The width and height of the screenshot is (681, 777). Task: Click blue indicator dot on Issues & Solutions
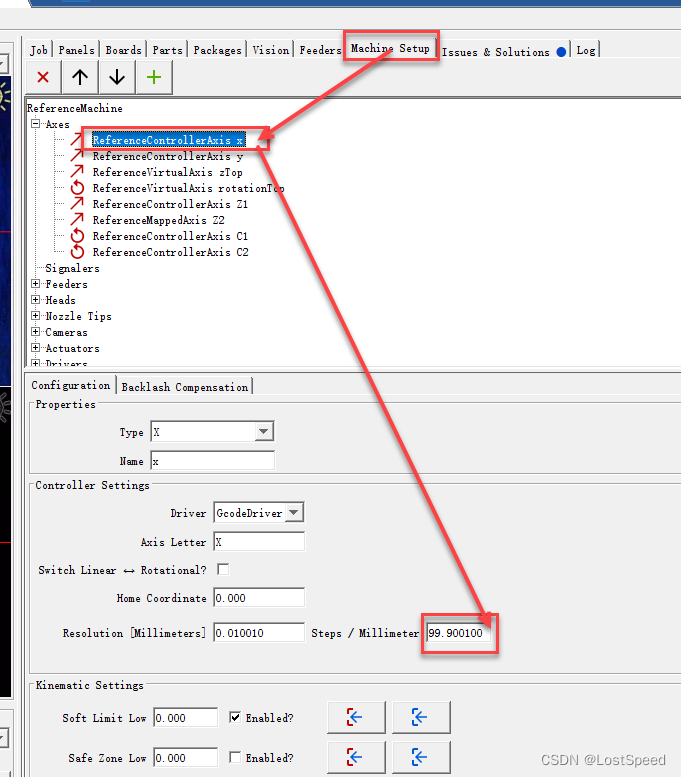(561, 52)
